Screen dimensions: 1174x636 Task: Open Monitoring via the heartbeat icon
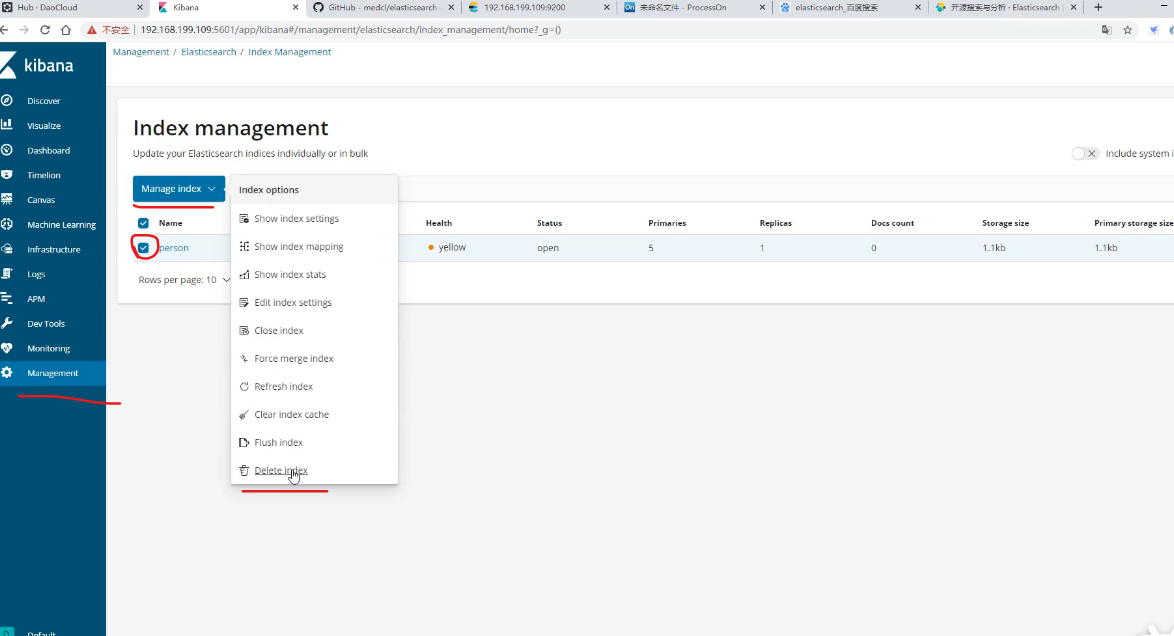click(7, 348)
